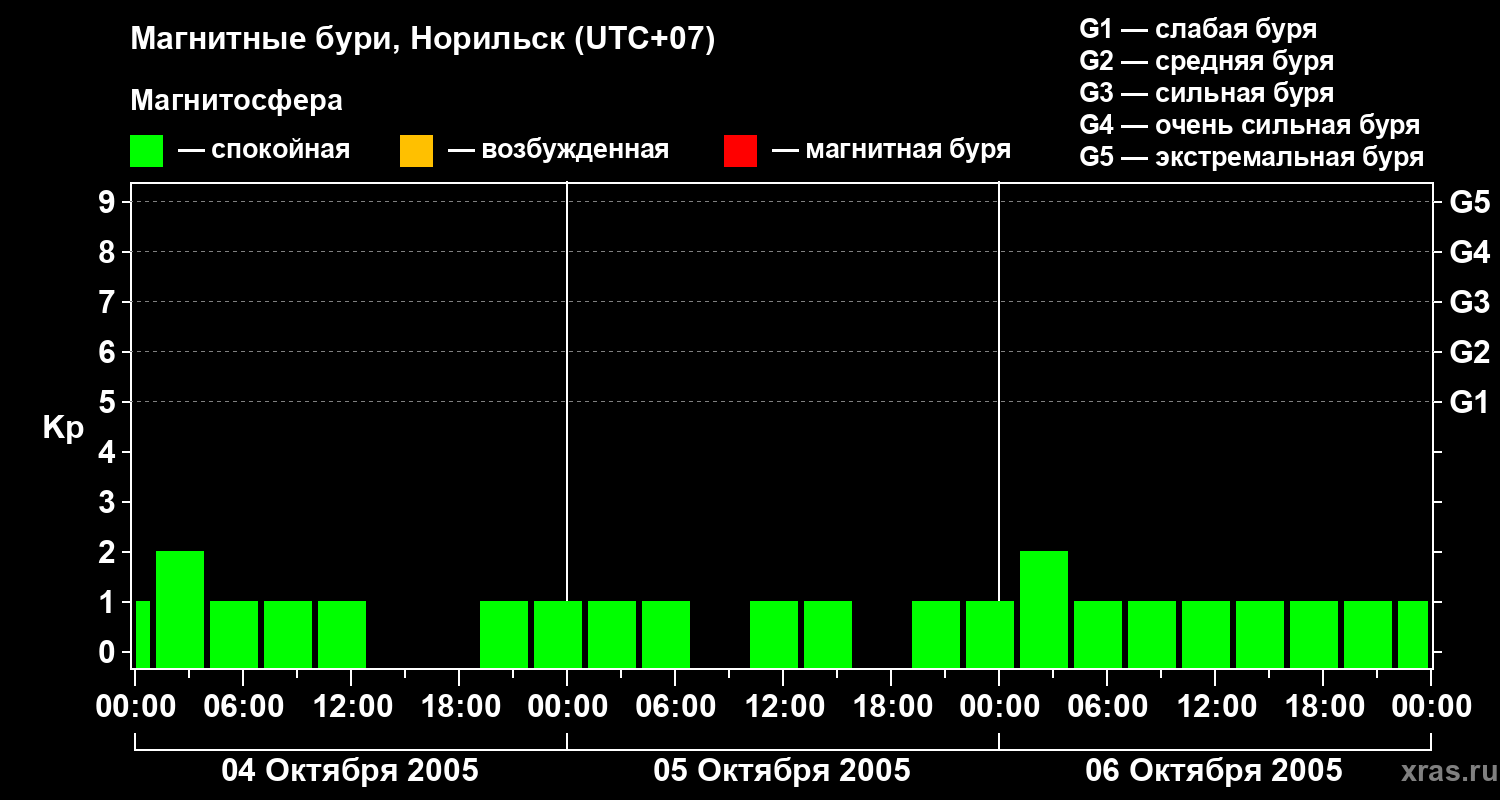The height and width of the screenshot is (800, 1500).
Task: Click the first '00:00' label at the chart start
Action: click(x=135, y=707)
